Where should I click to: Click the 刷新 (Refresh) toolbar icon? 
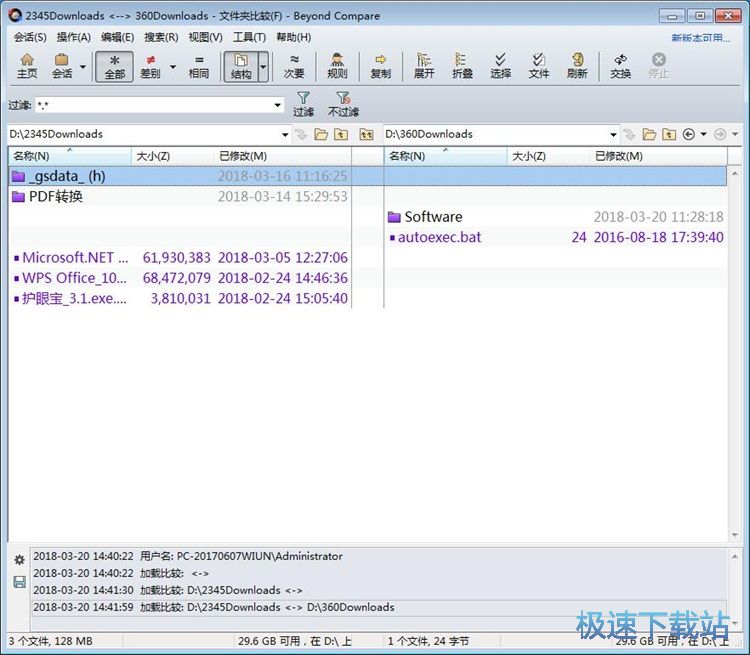(x=577, y=66)
